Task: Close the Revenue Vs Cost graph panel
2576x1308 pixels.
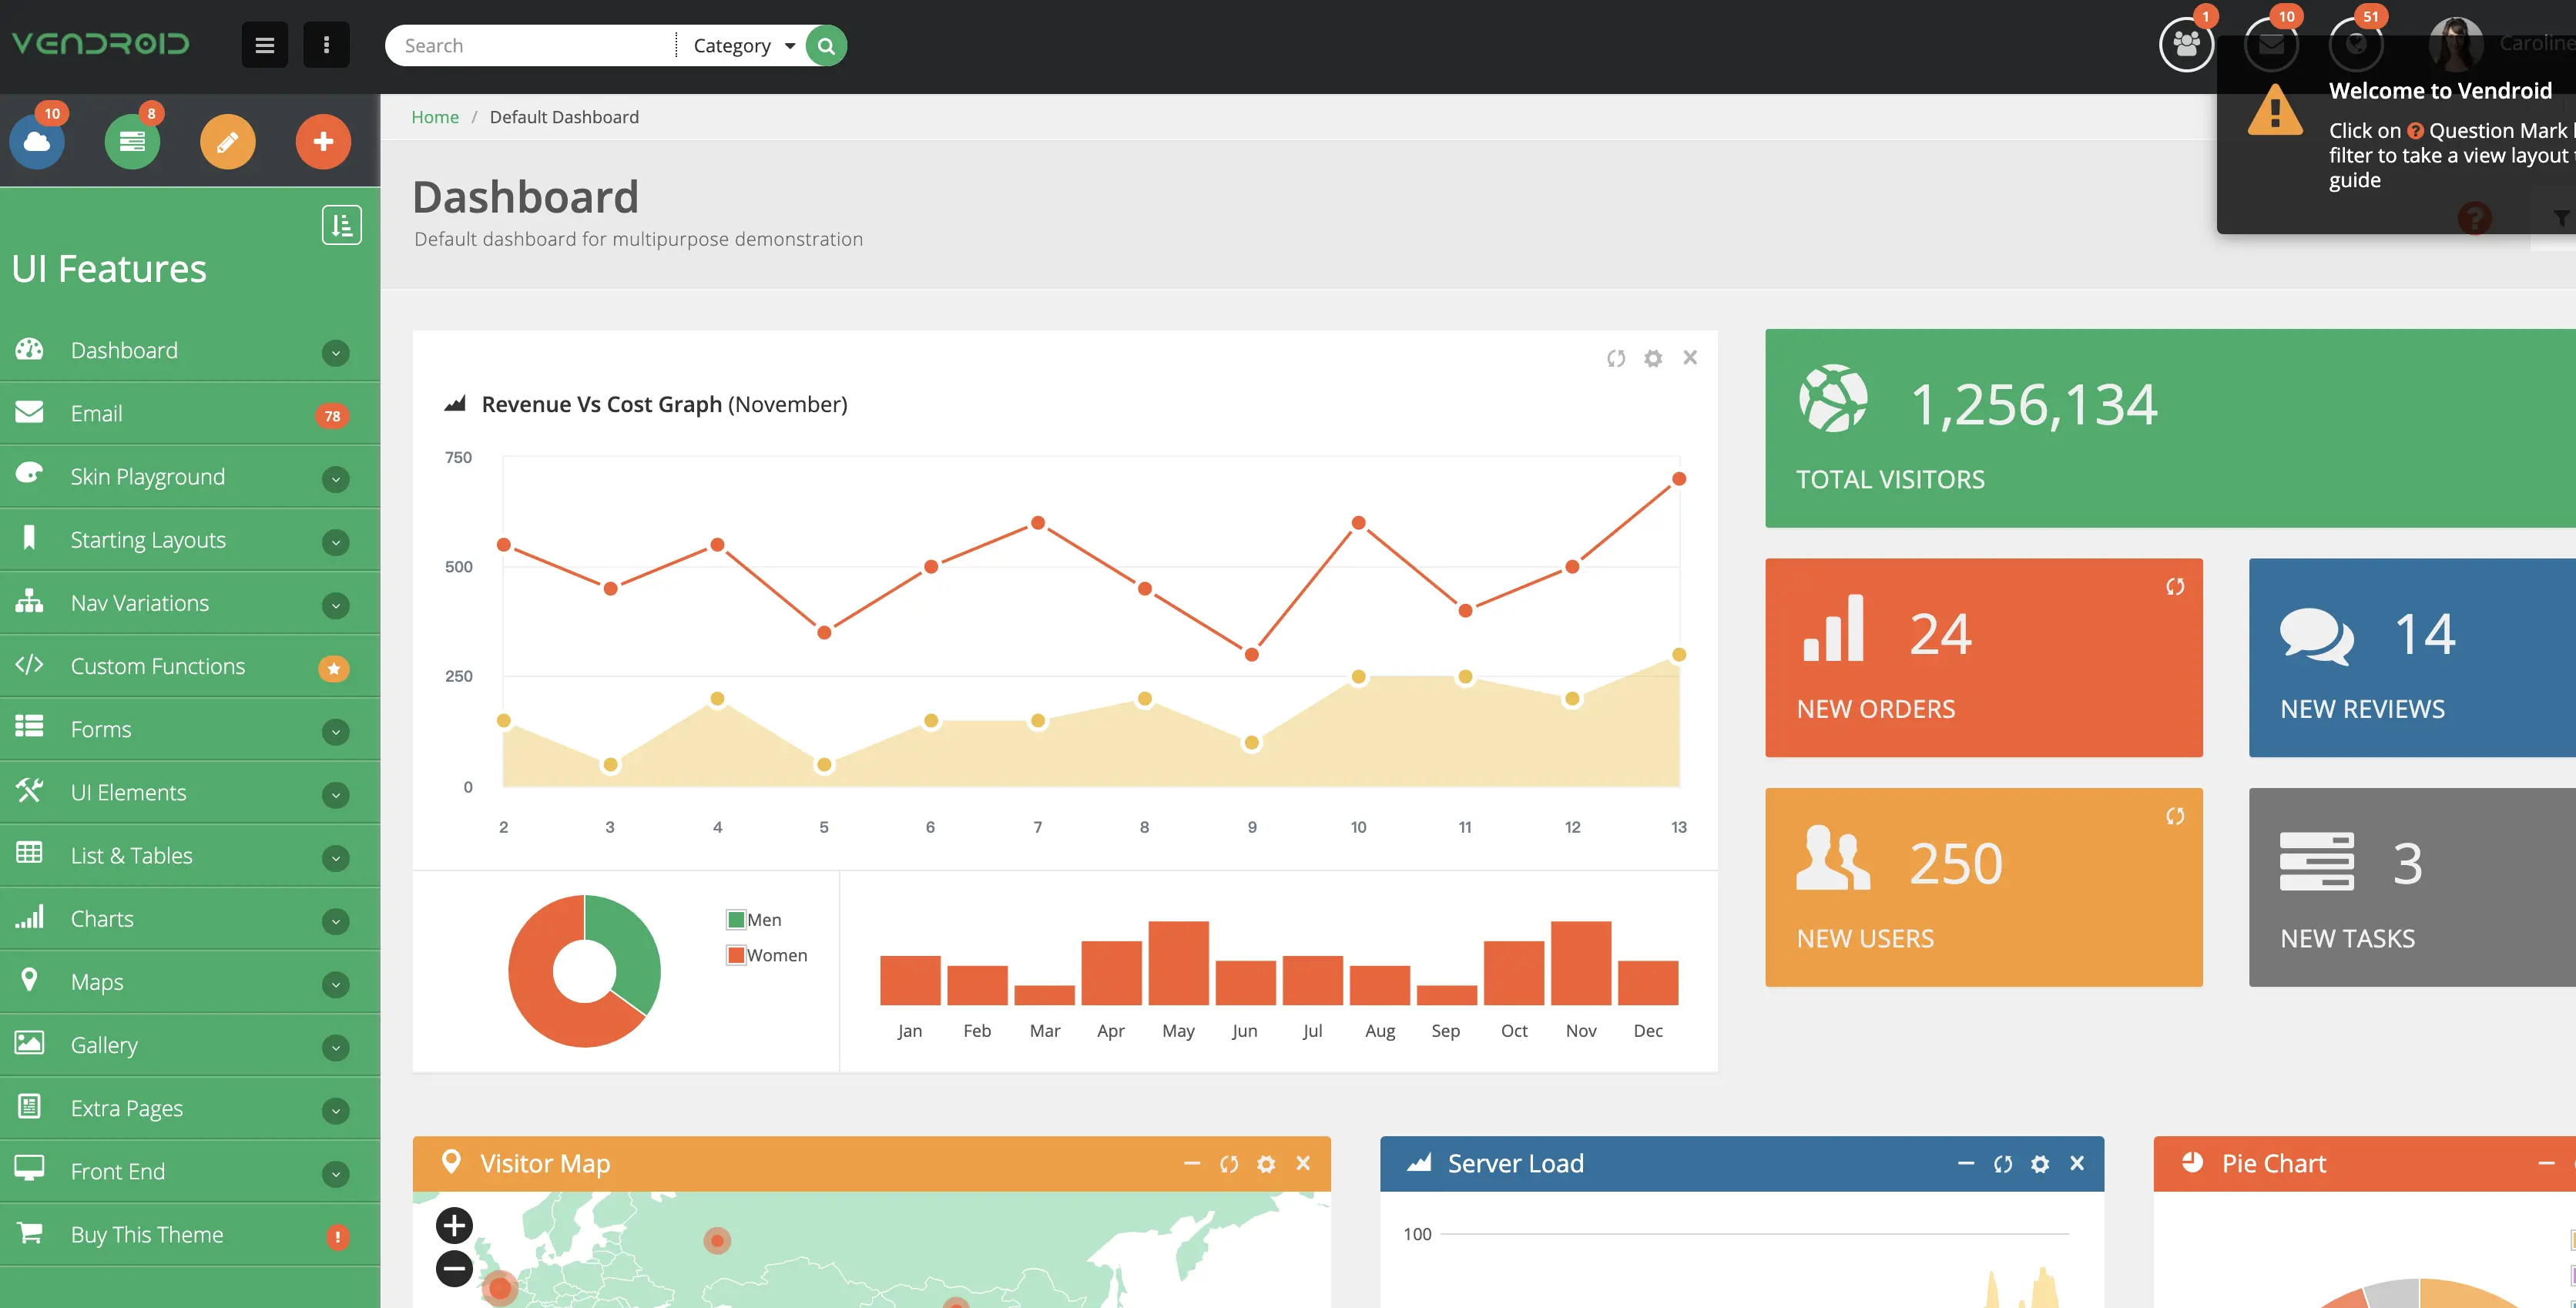Action: [1690, 357]
